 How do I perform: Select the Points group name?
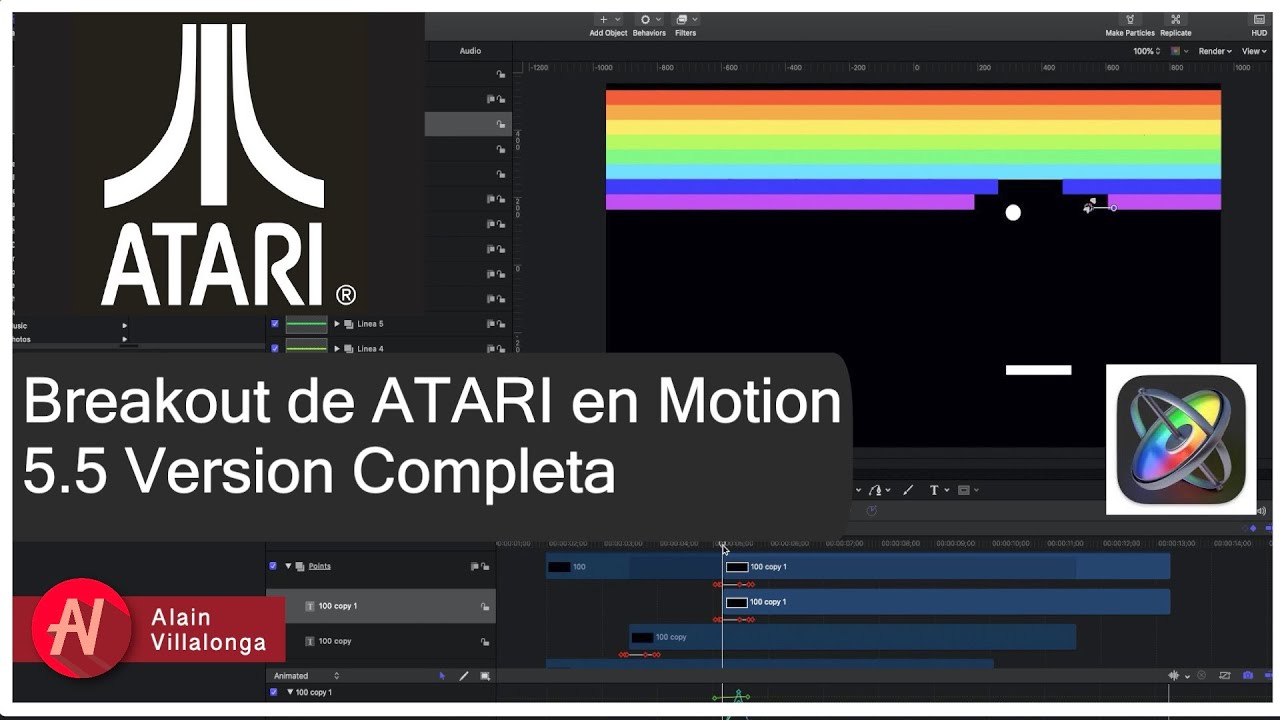click(x=319, y=566)
